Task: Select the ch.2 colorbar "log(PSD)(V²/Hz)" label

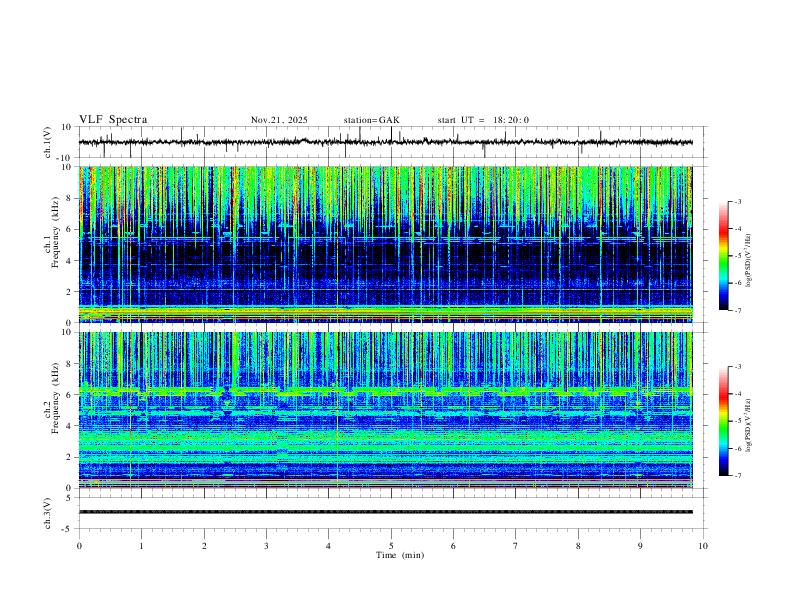Action: [748, 425]
